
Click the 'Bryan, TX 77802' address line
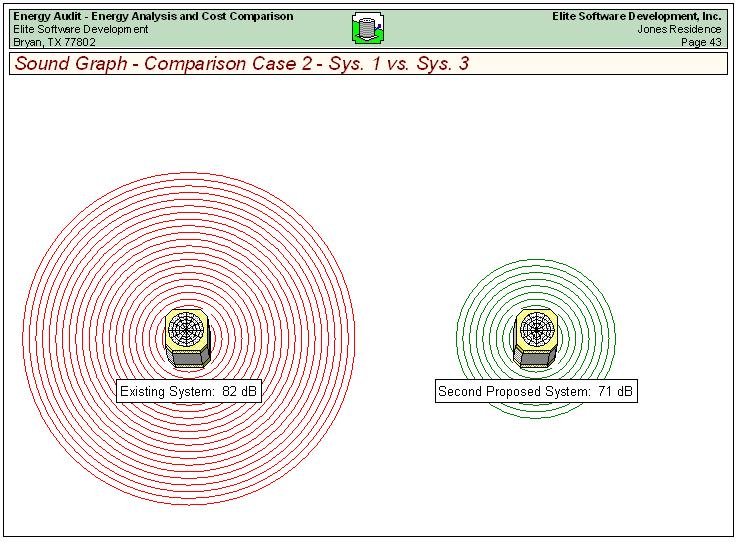coord(54,43)
